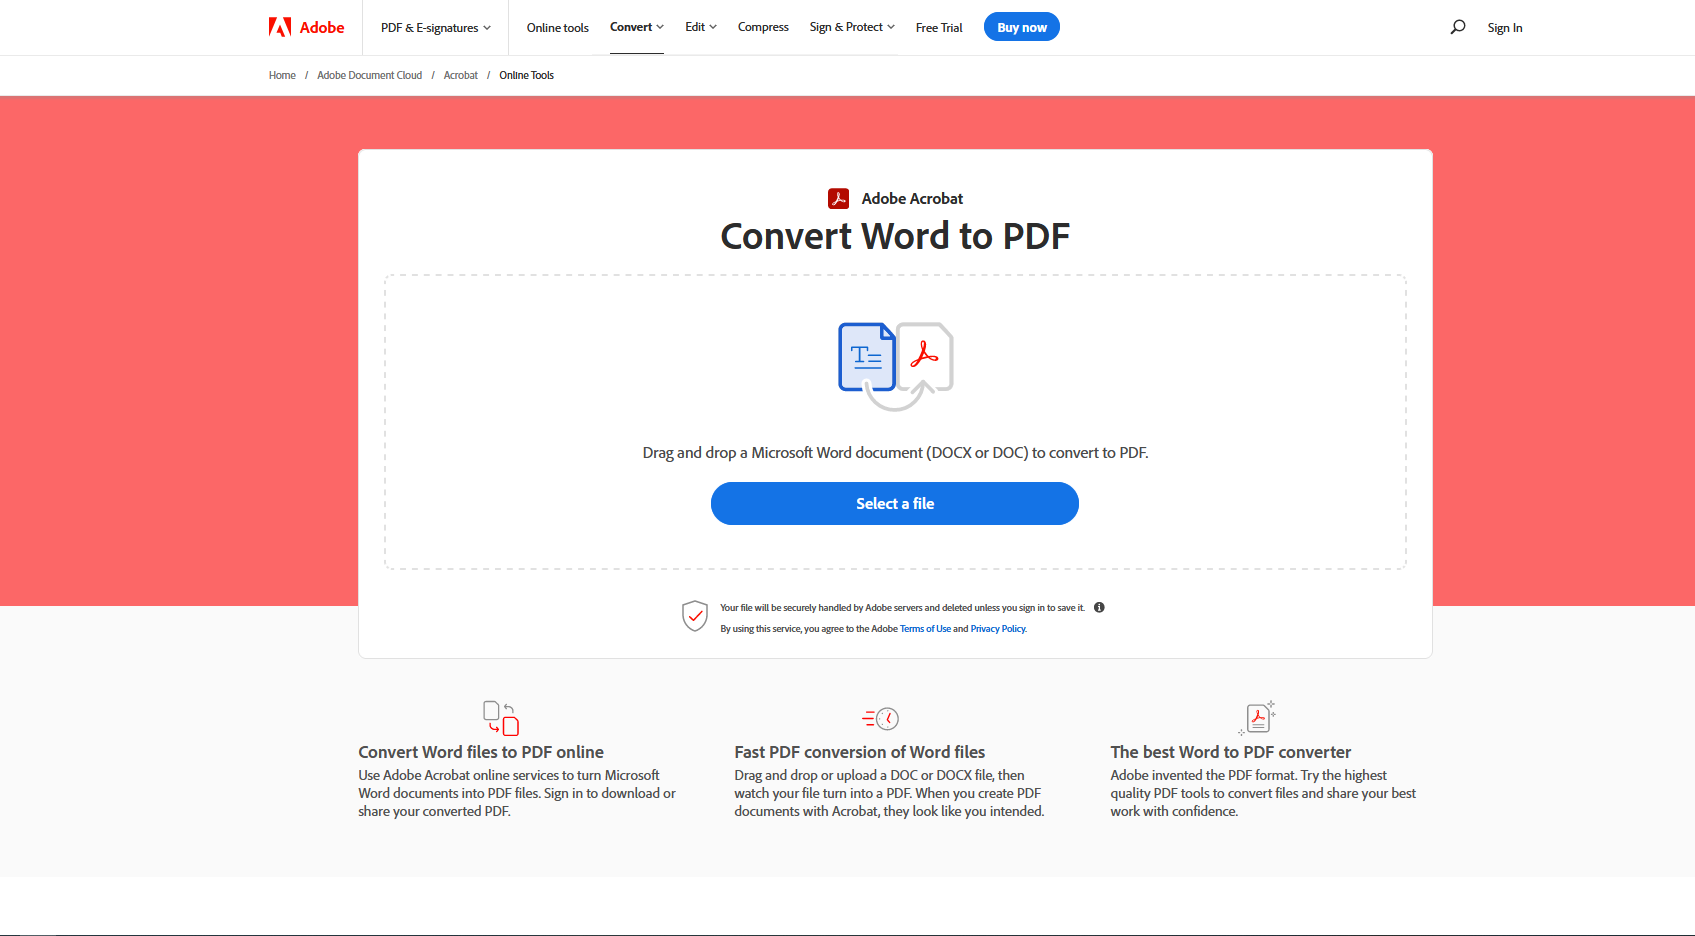
Task: Open Online tools in navigation
Action: pos(558,27)
